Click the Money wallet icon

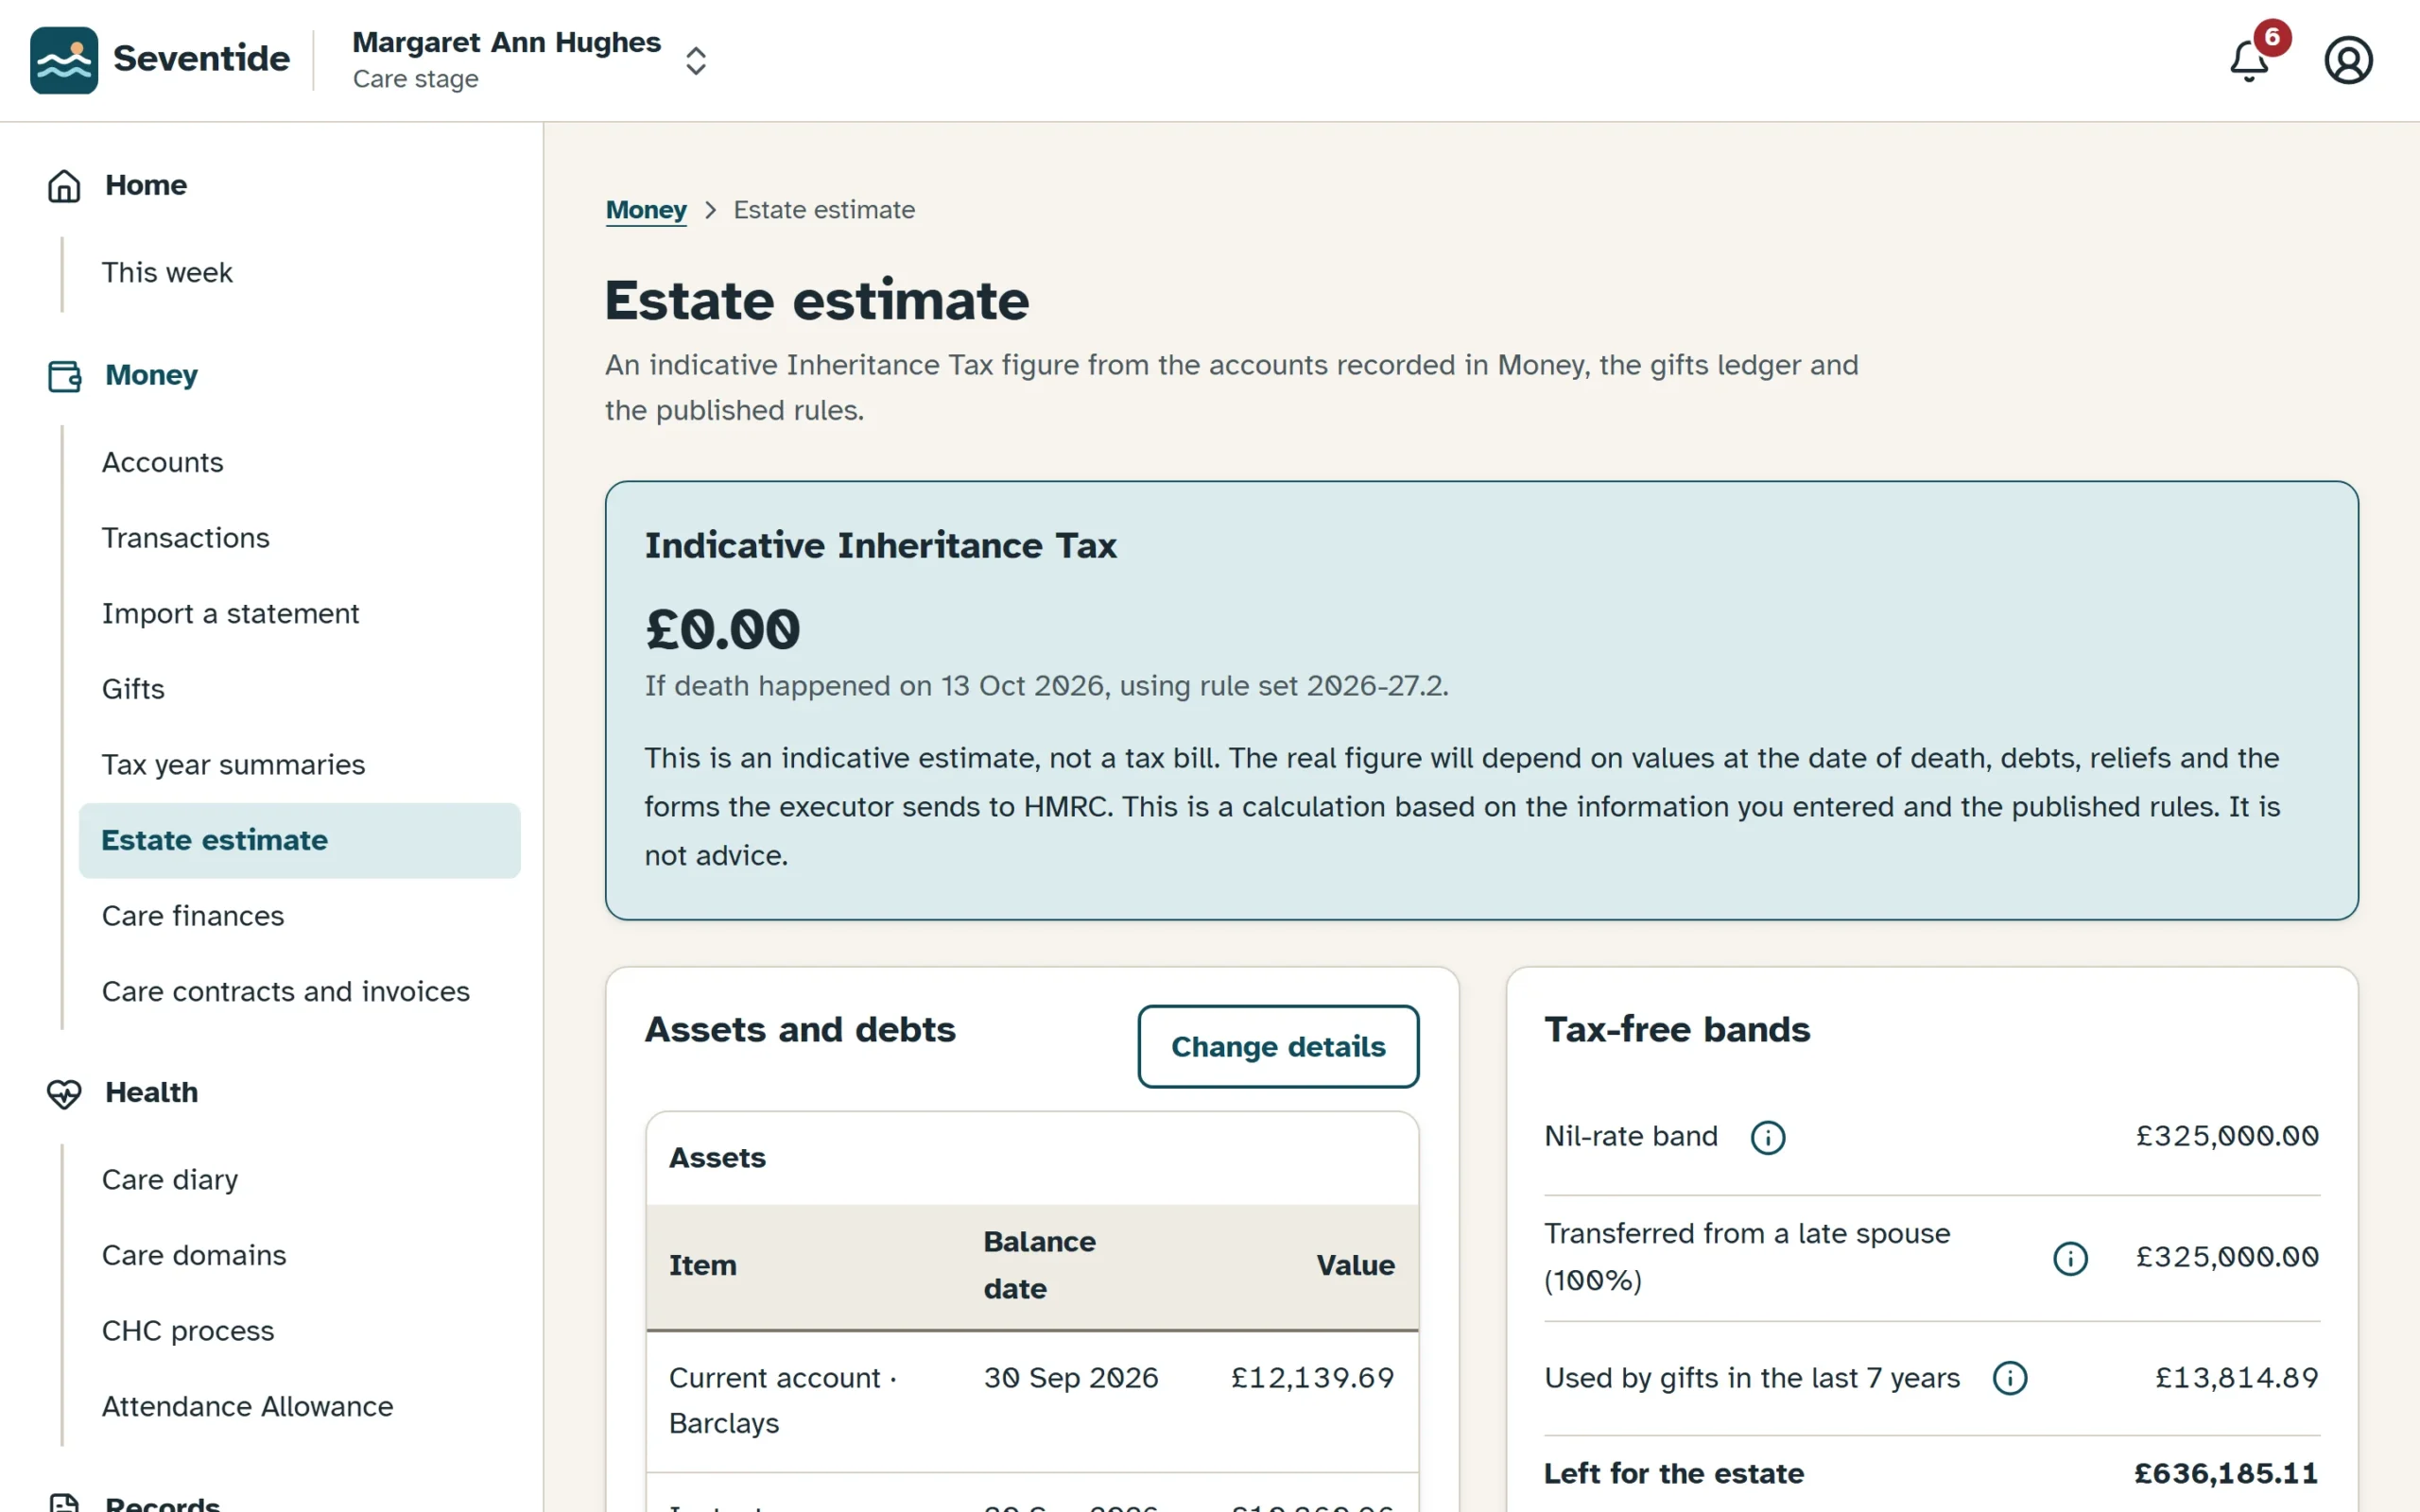64,376
